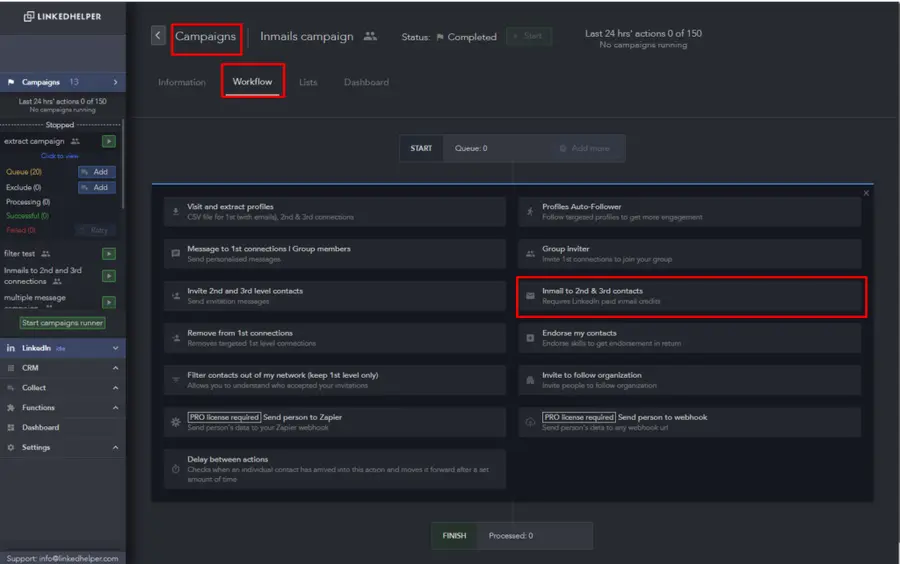The width and height of the screenshot is (900, 564).
Task: Switch to the Information tab
Action: [x=182, y=82]
